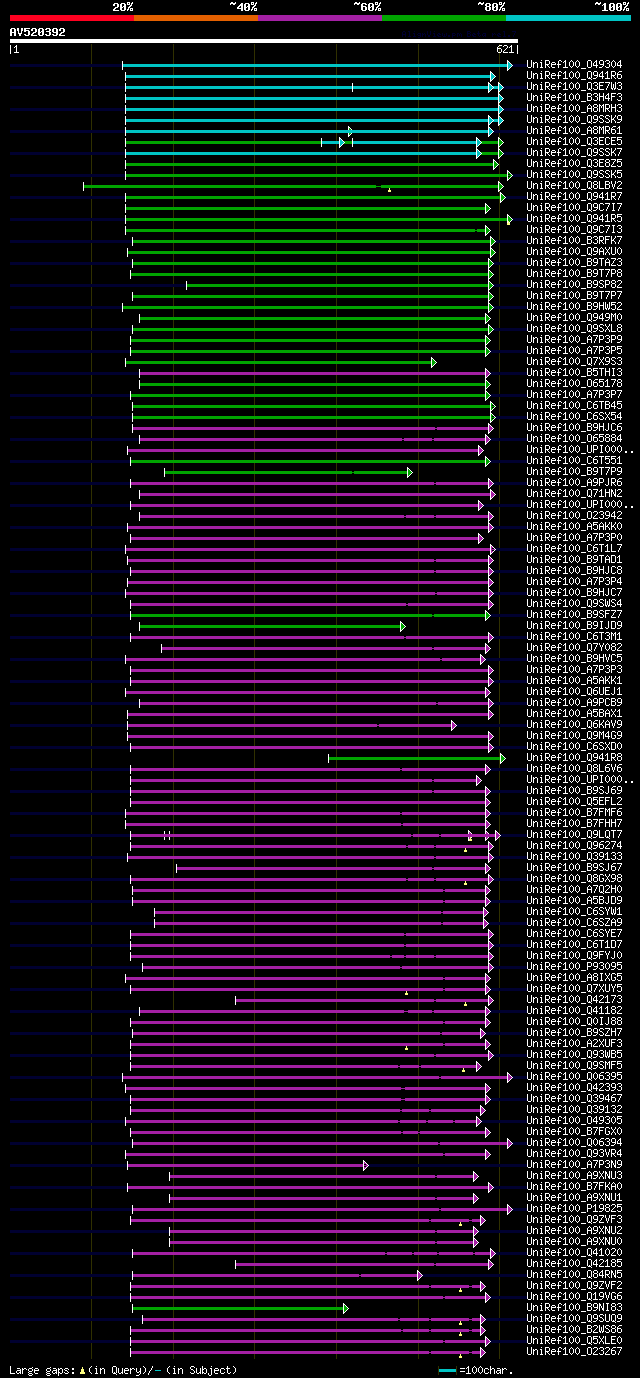Click the orange ~40% legend color segment

point(195,18)
